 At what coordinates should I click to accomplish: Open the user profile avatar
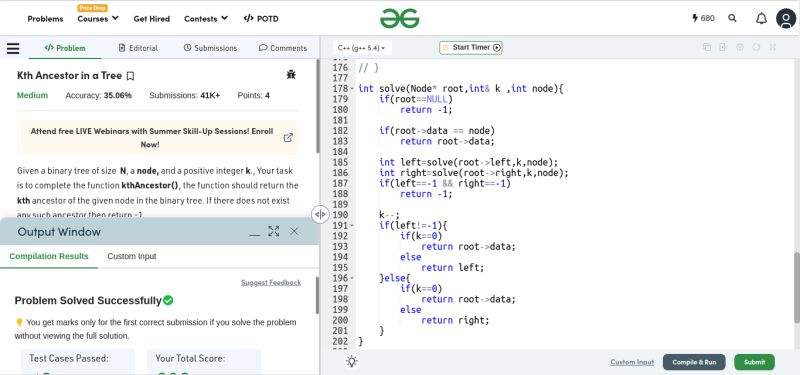tap(786, 18)
